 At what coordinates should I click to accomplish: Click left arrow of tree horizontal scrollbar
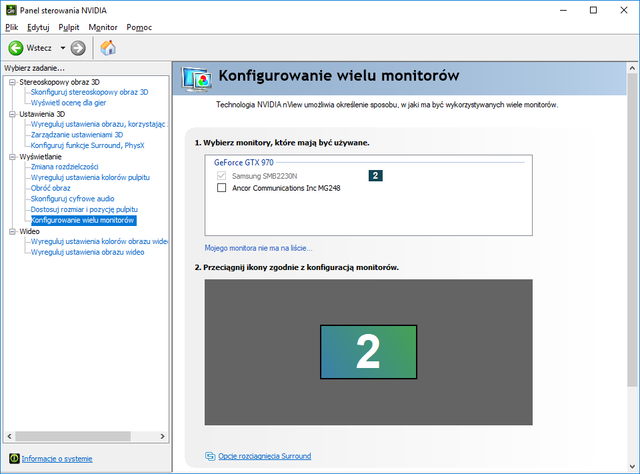pyautogui.click(x=9, y=436)
